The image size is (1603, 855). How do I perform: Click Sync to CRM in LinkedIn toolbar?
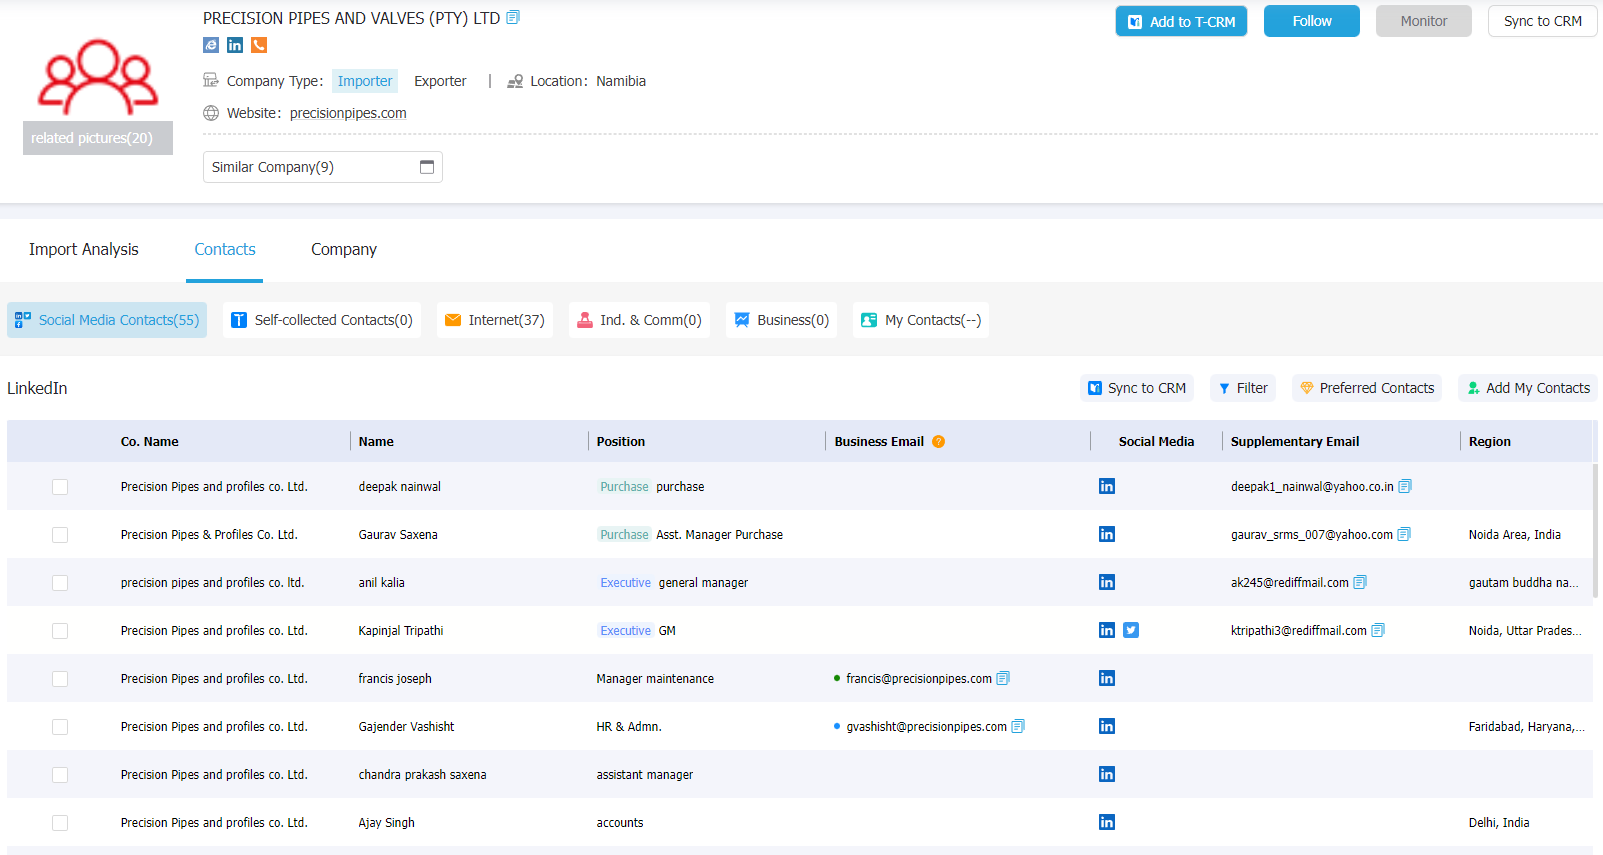tap(1137, 388)
